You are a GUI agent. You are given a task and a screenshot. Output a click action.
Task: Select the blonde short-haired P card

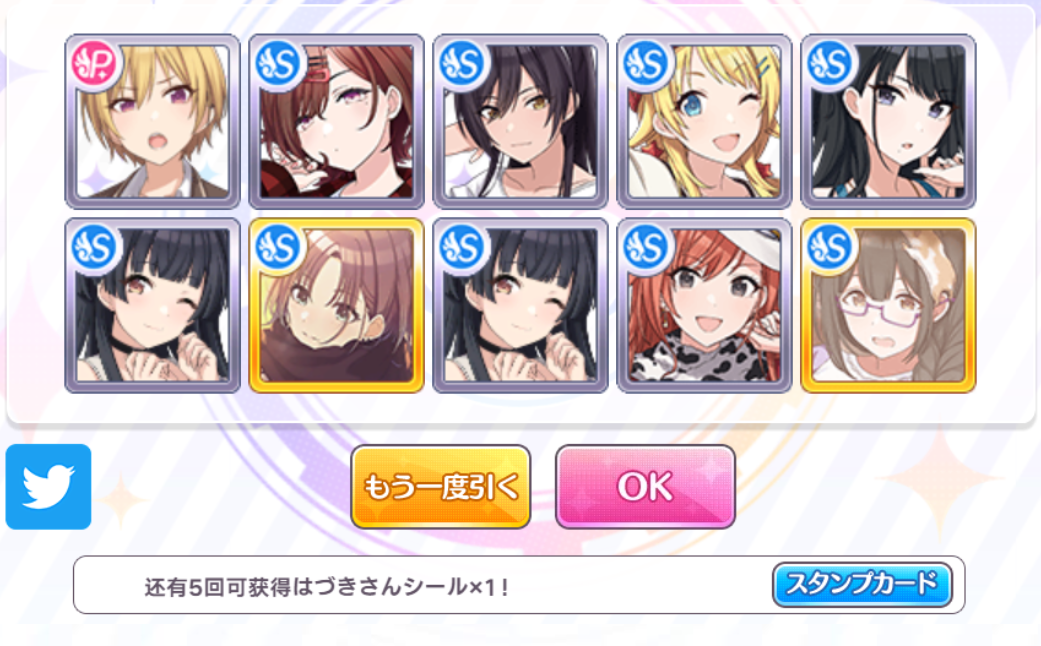click(153, 122)
